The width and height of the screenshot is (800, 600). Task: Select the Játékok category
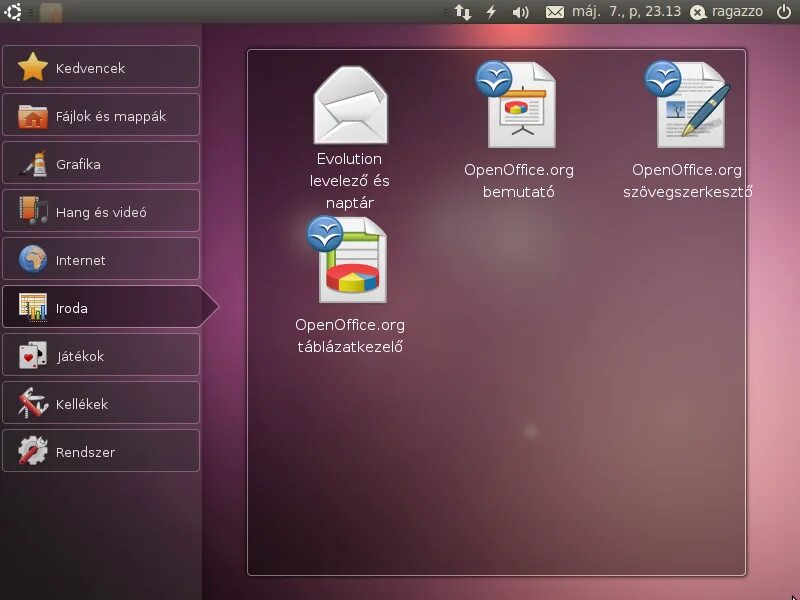coord(101,355)
